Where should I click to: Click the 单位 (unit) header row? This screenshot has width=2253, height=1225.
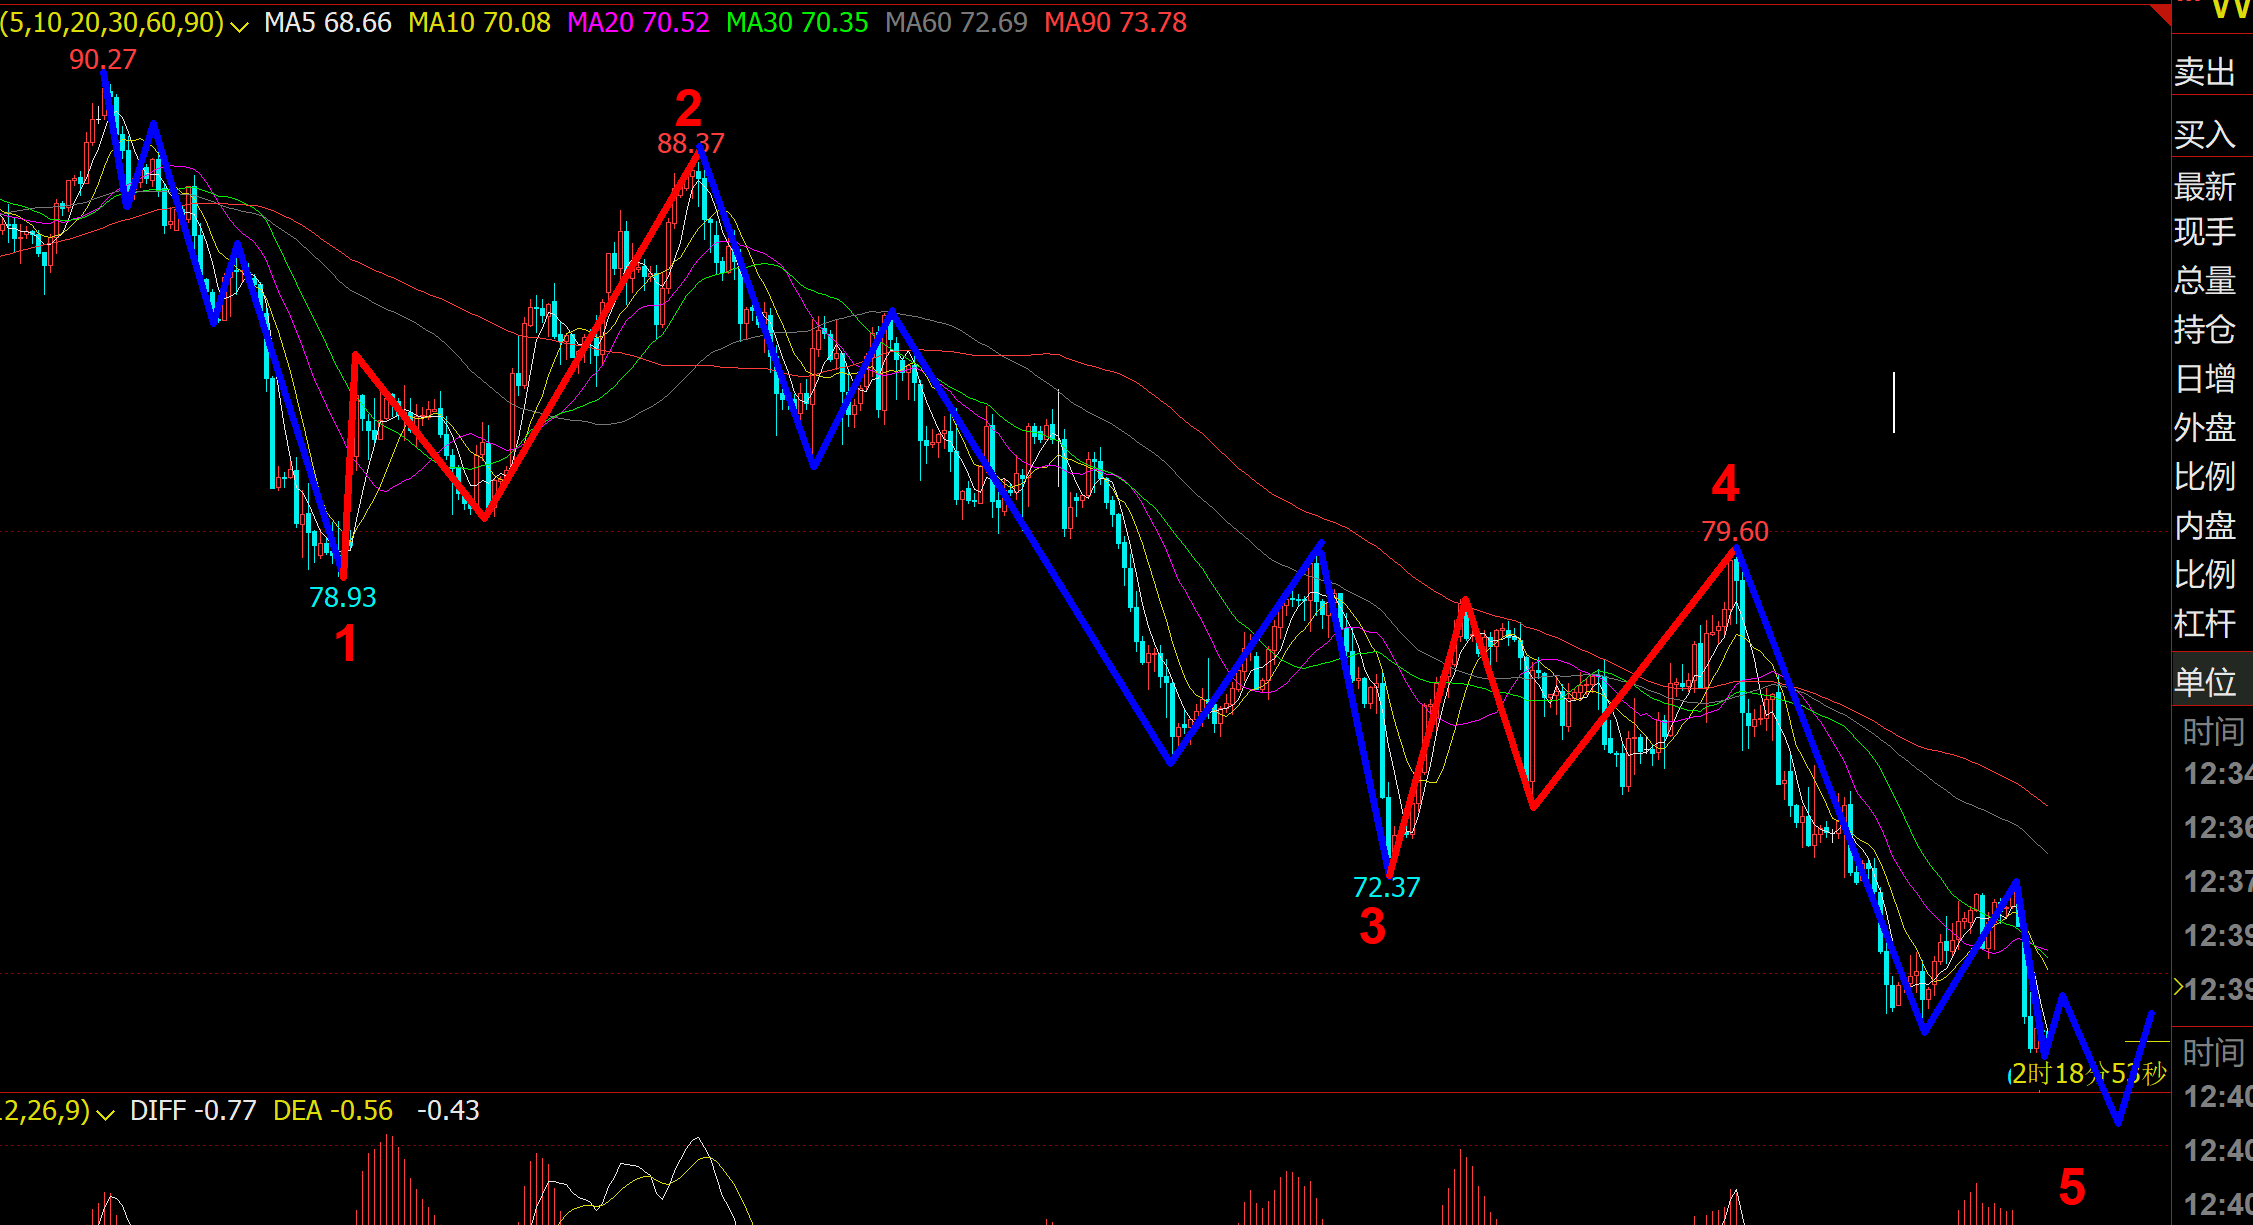(x=2212, y=682)
